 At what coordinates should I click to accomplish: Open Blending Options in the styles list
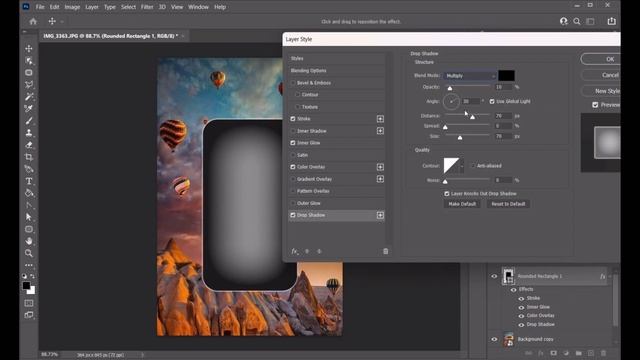tap(309, 71)
